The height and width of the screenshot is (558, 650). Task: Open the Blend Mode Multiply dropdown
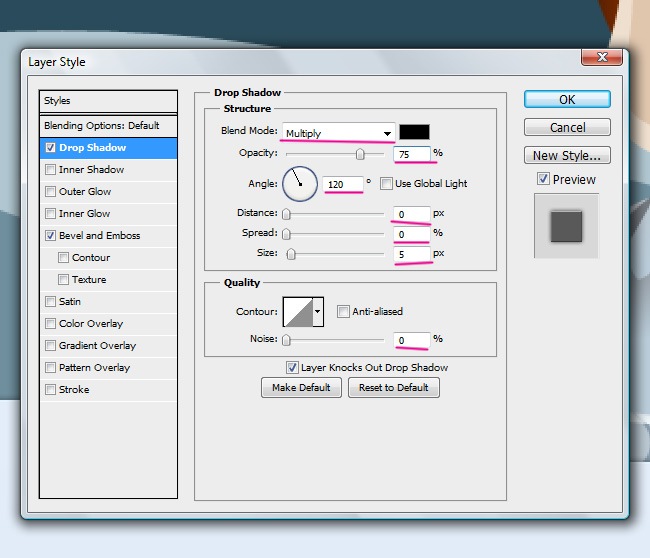[x=338, y=133]
